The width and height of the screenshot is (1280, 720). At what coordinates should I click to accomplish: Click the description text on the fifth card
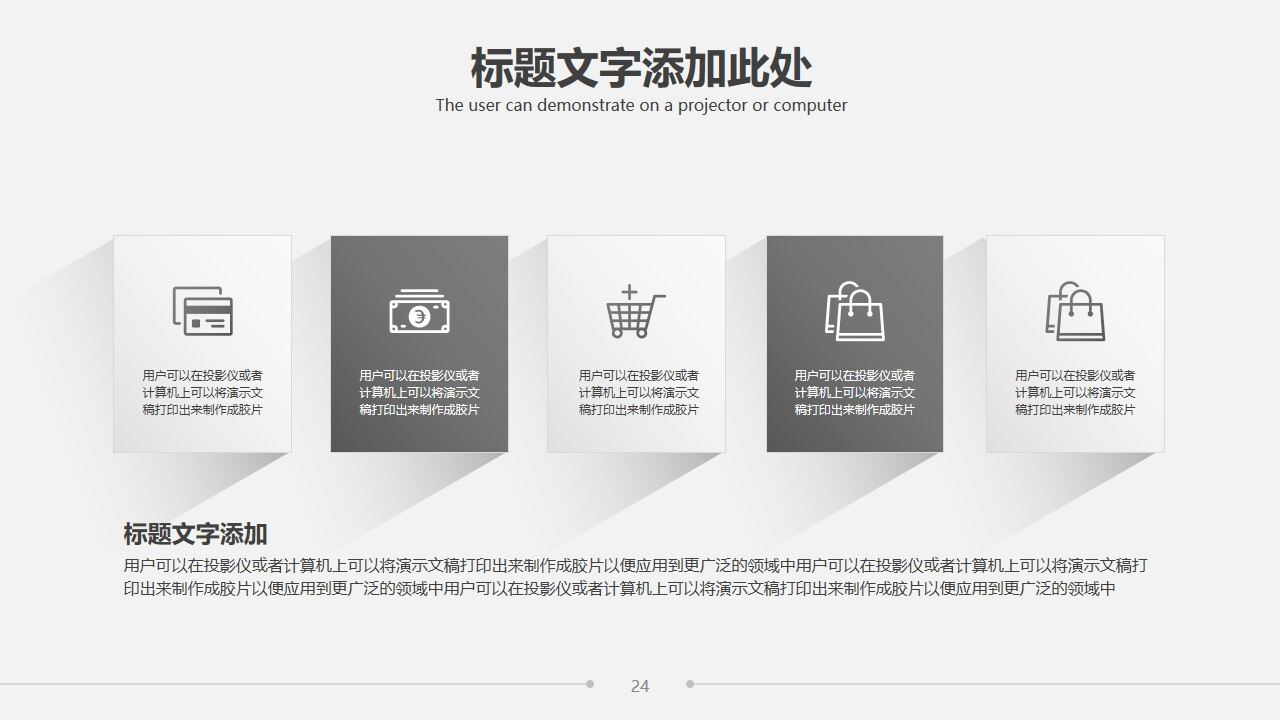(1074, 393)
